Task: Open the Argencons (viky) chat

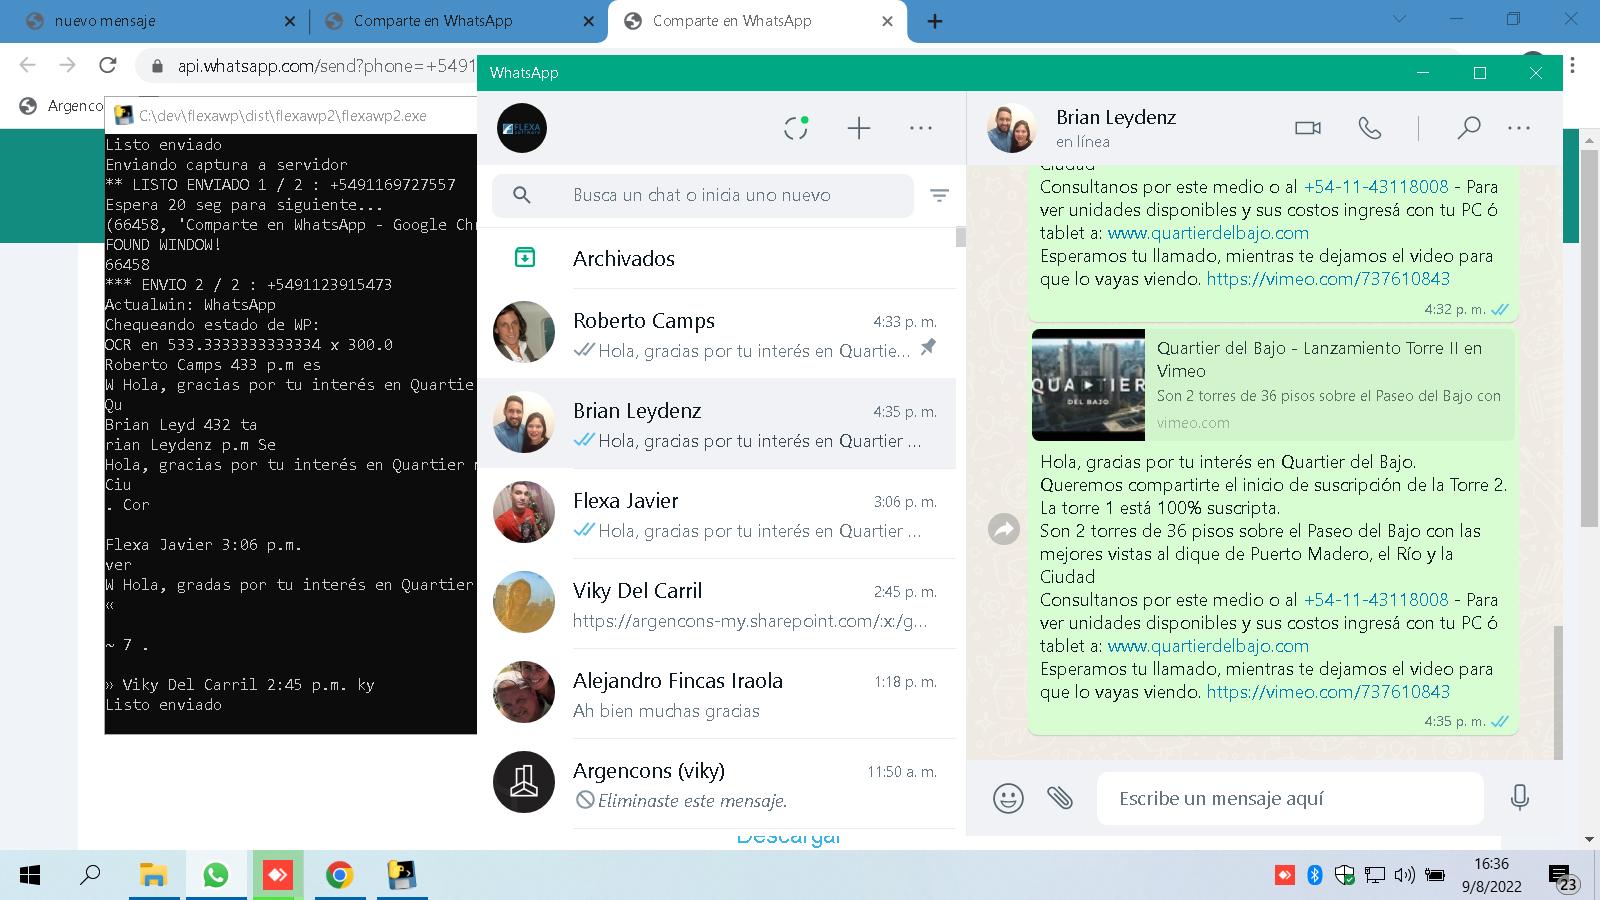Action: click(x=717, y=784)
